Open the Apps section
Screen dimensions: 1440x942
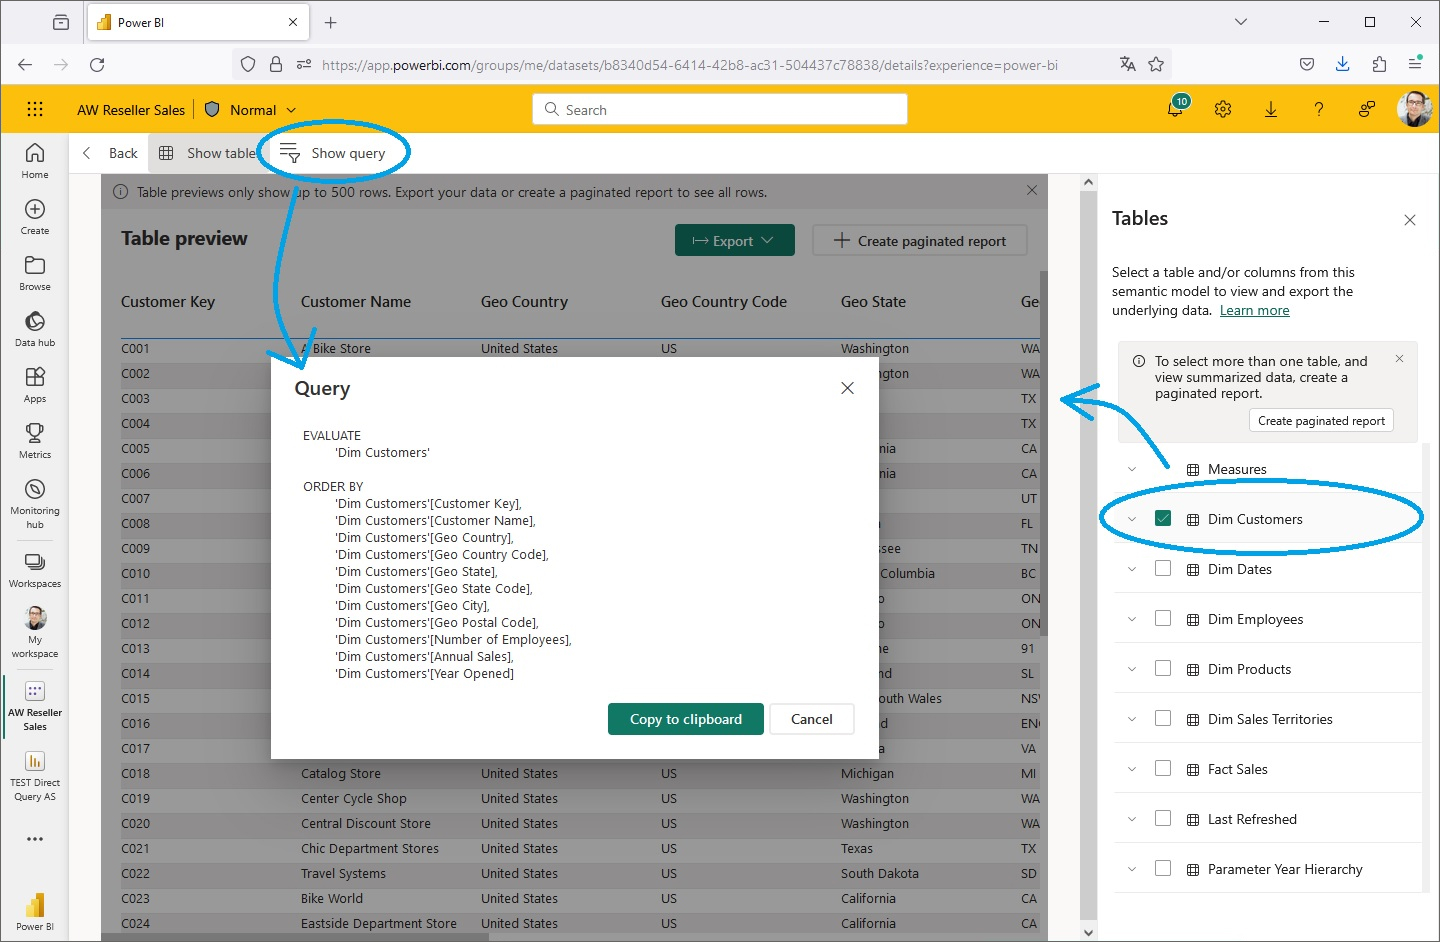click(x=34, y=384)
